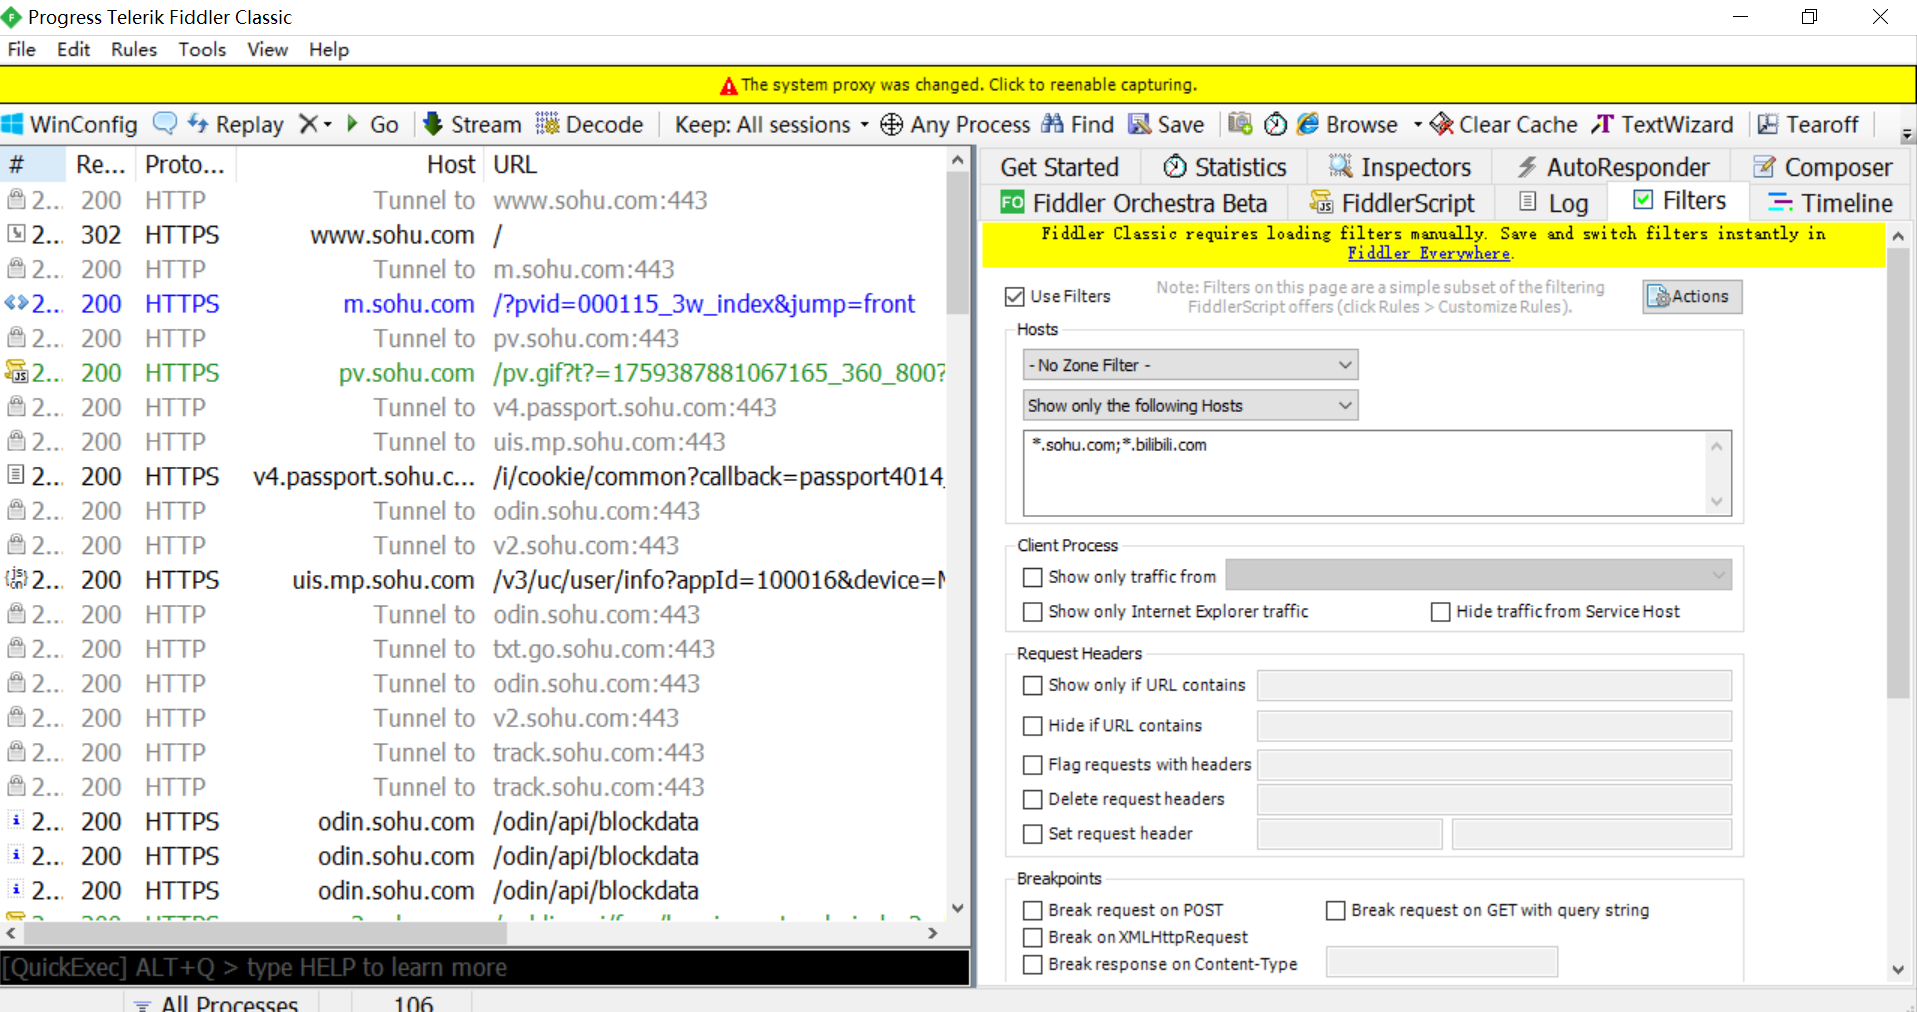Open the Help menu
1917x1012 pixels.
coord(328,49)
